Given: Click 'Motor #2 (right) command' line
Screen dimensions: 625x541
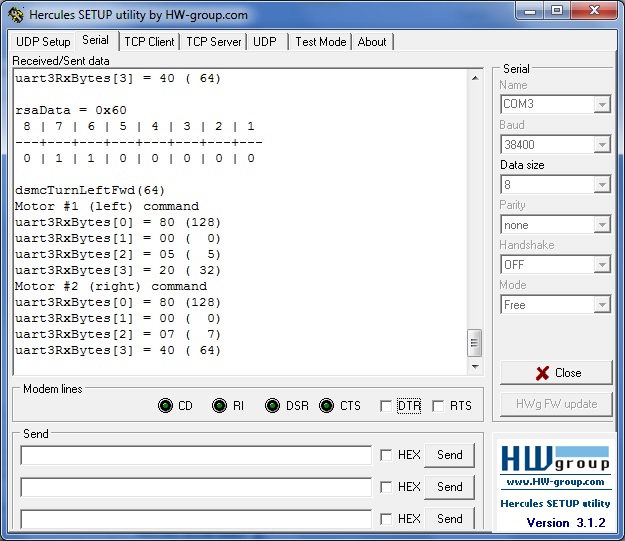Looking at the screenshot, I should pos(111,286).
